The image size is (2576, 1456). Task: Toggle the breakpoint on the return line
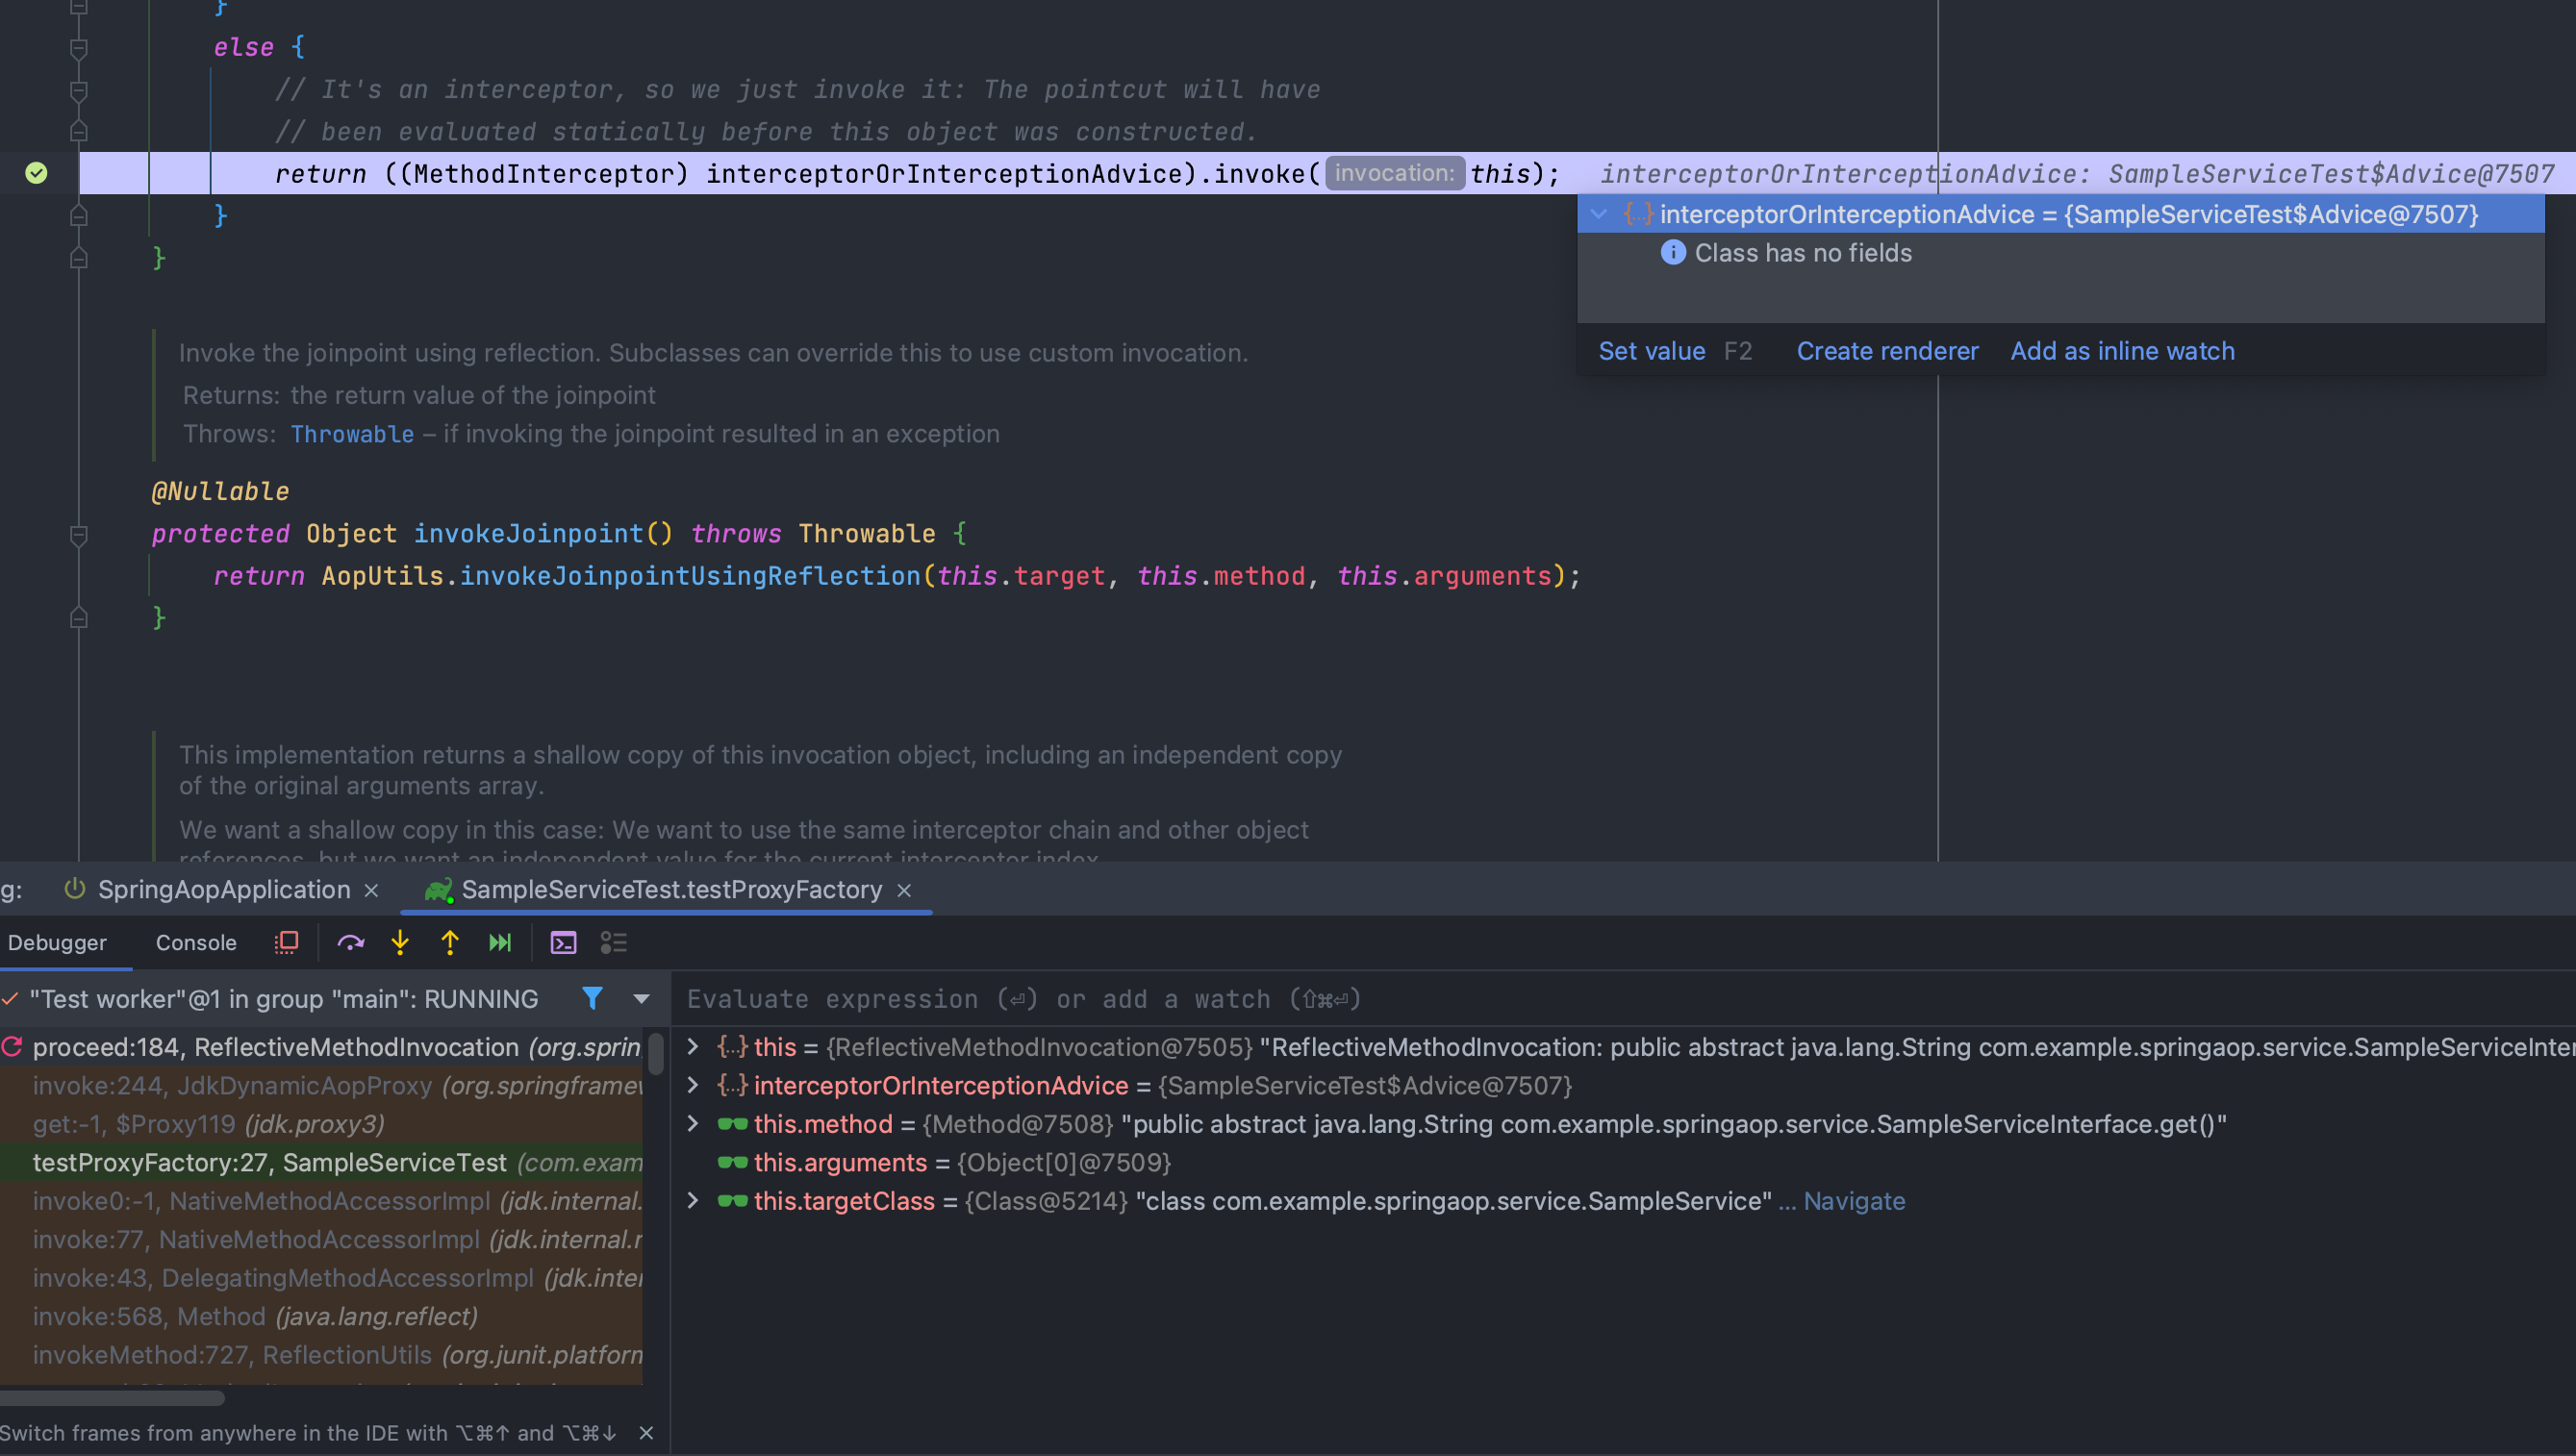click(36, 173)
